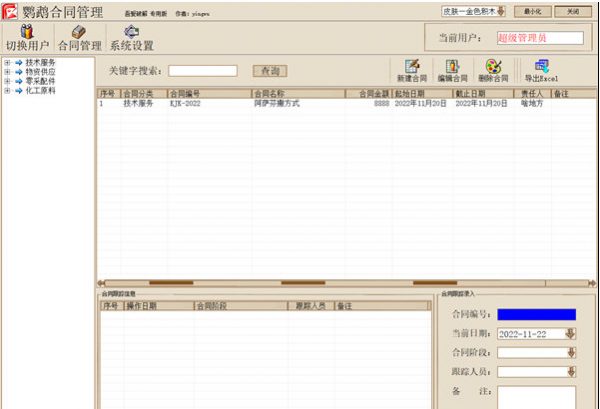Select 物资供应 in category tree
600x409 pixels.
pos(40,72)
